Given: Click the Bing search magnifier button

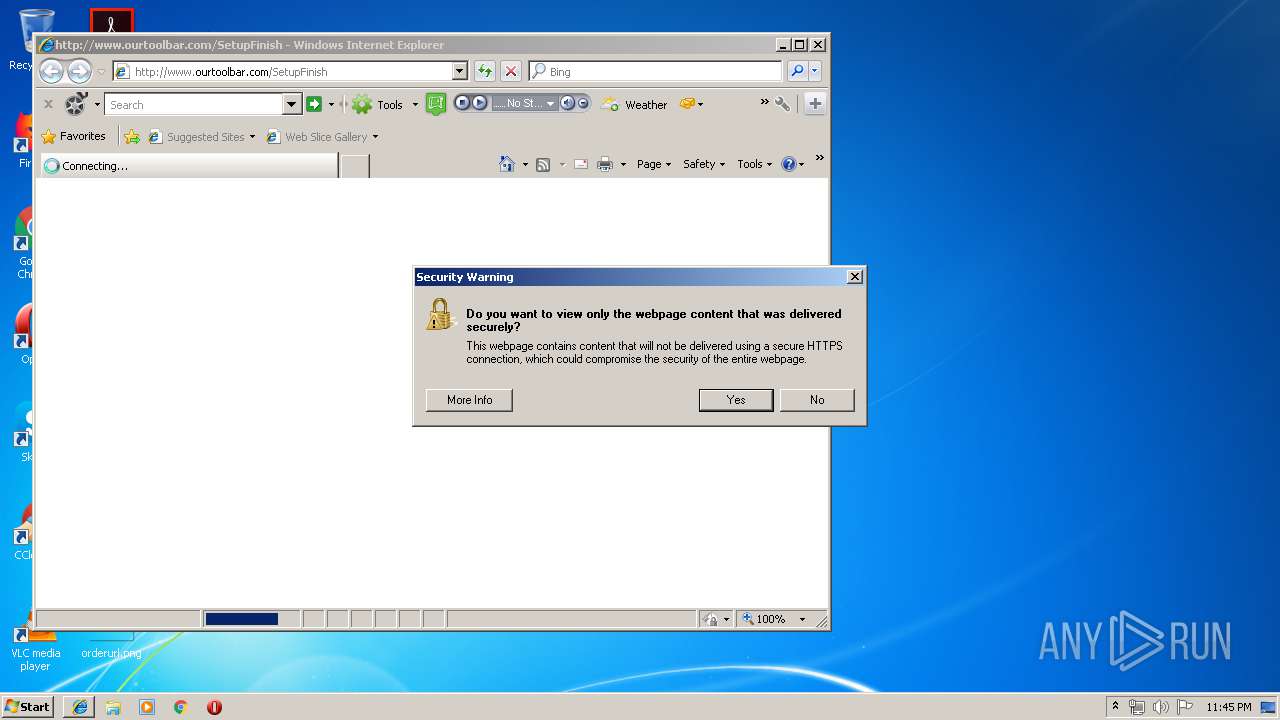Looking at the screenshot, I should coord(796,71).
